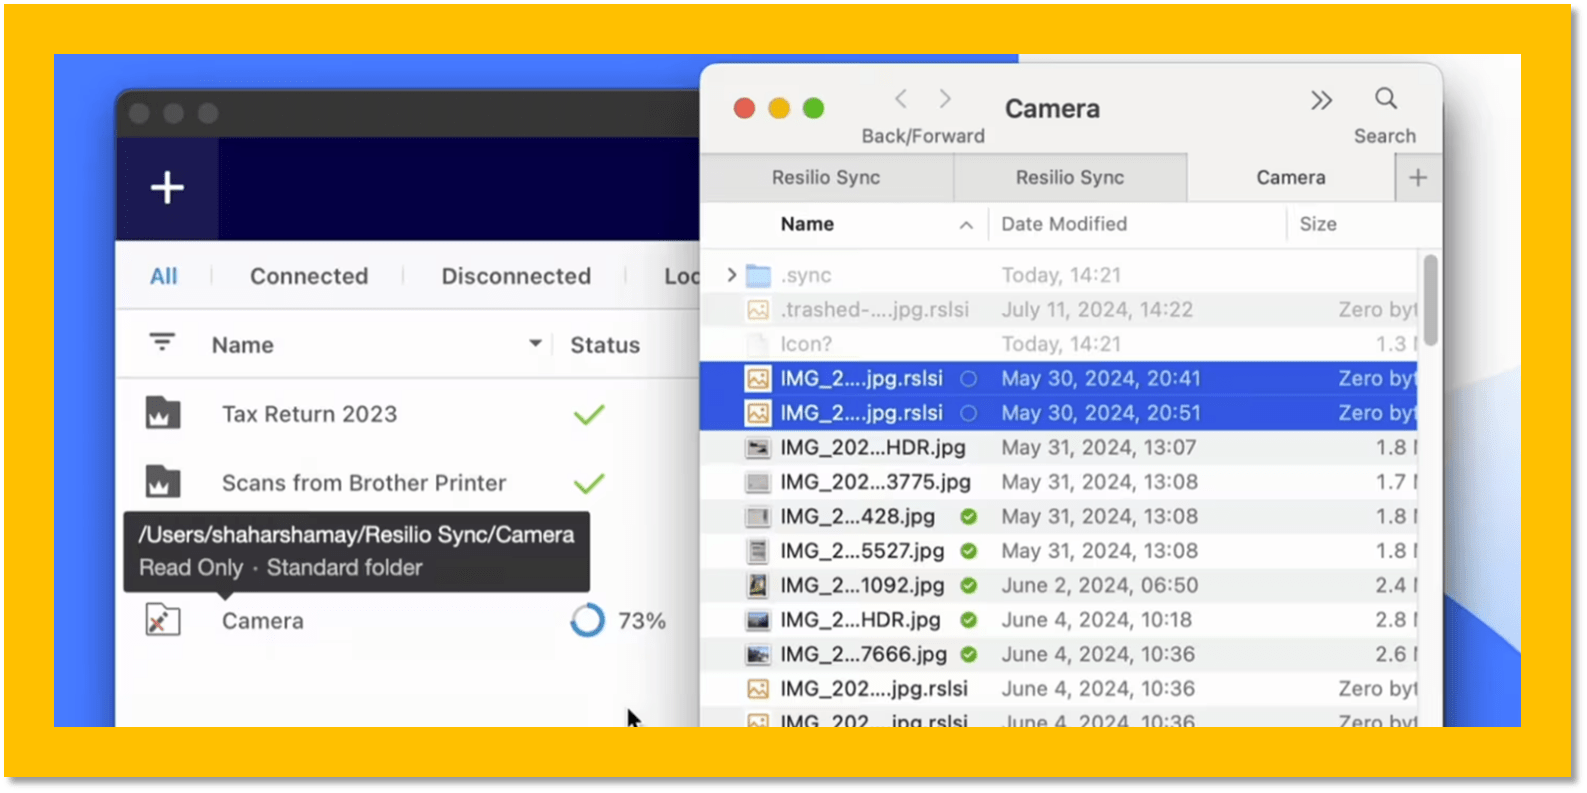This screenshot has width=1587, height=793.
Task: Open the filter icon beside Name column
Action: point(162,343)
